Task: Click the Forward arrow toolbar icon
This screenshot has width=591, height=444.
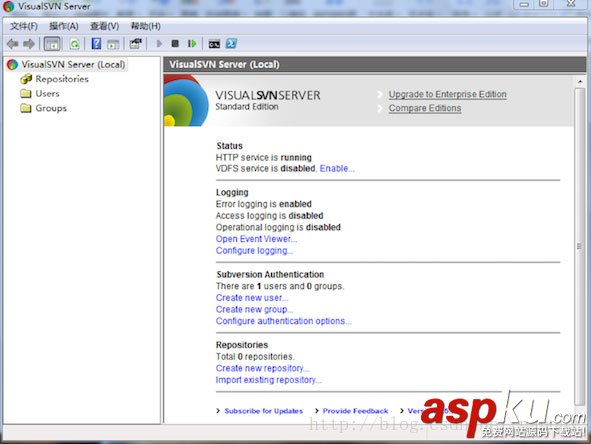Action: pos(29,44)
